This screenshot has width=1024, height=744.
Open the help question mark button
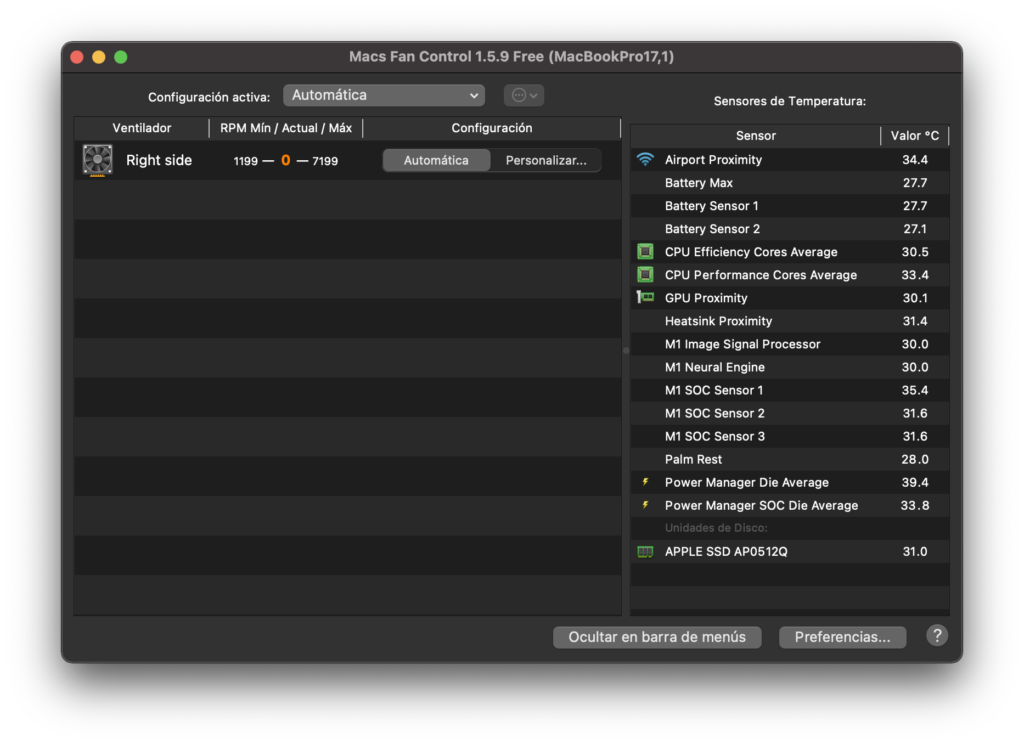(936, 636)
